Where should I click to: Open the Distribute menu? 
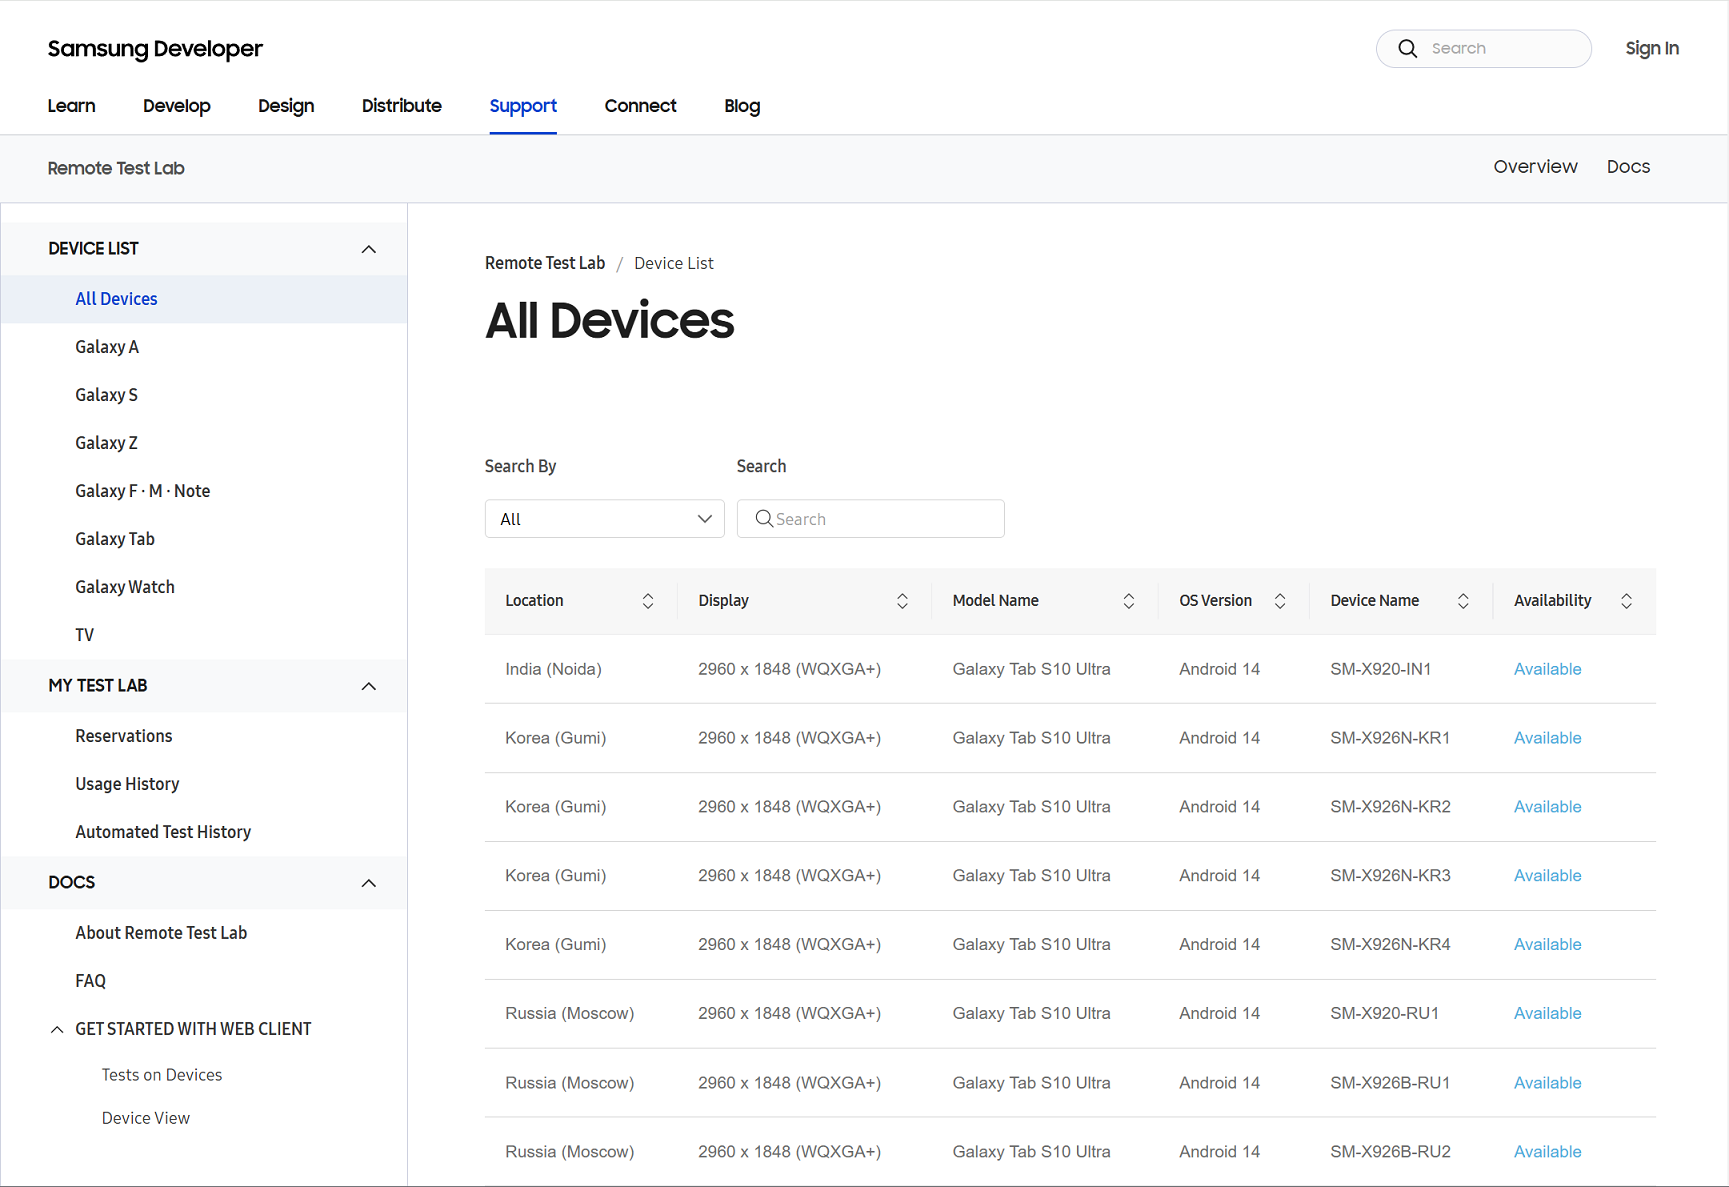tap(402, 106)
